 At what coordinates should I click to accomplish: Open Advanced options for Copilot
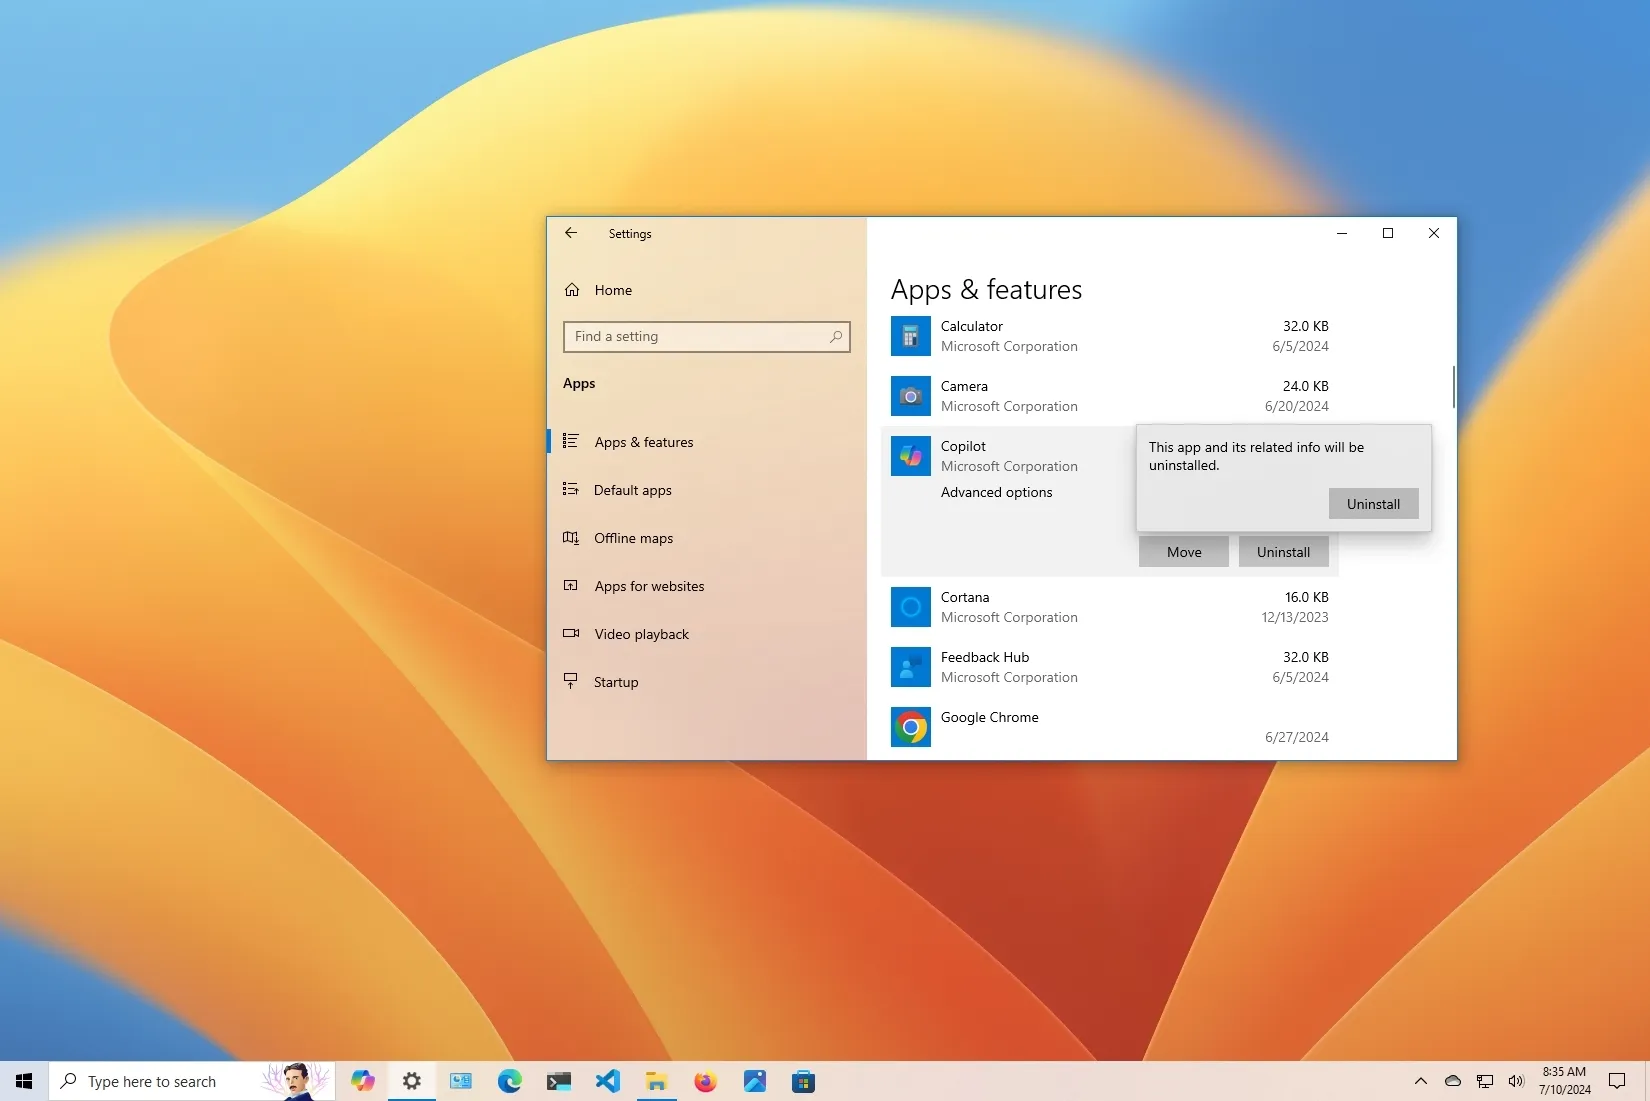pos(996,492)
